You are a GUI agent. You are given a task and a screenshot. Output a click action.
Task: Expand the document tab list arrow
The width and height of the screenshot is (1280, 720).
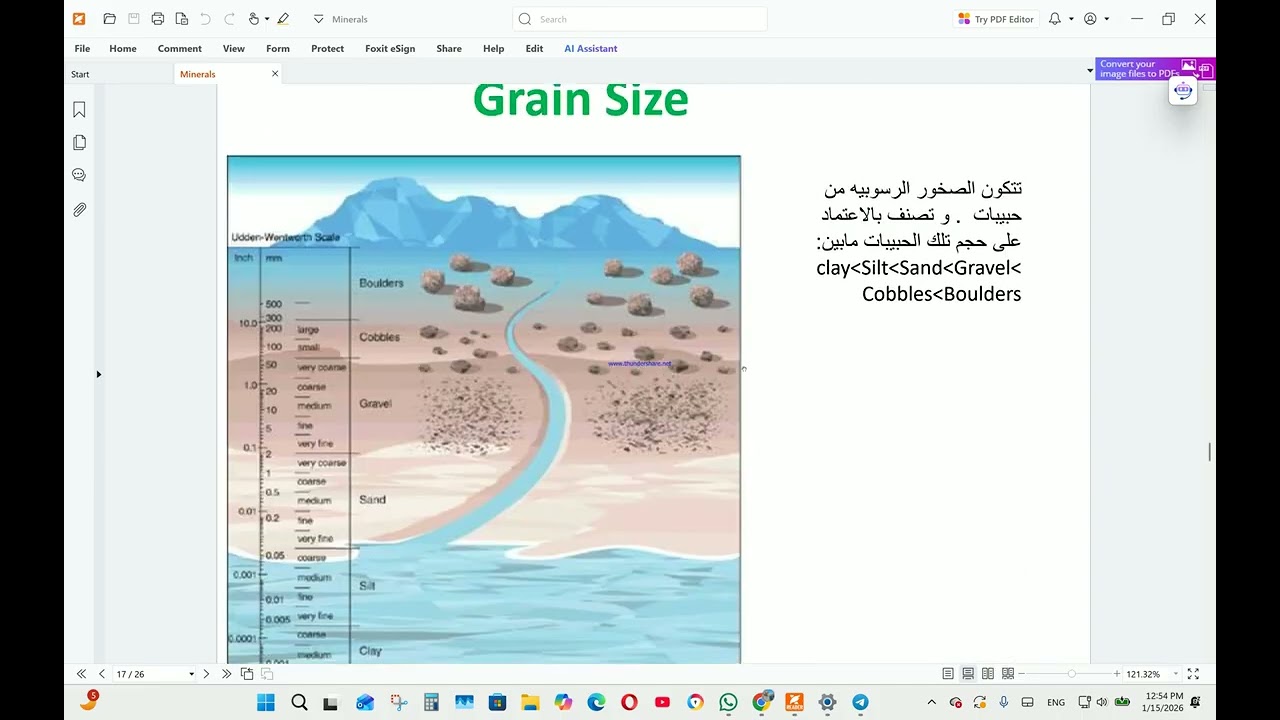point(1090,71)
